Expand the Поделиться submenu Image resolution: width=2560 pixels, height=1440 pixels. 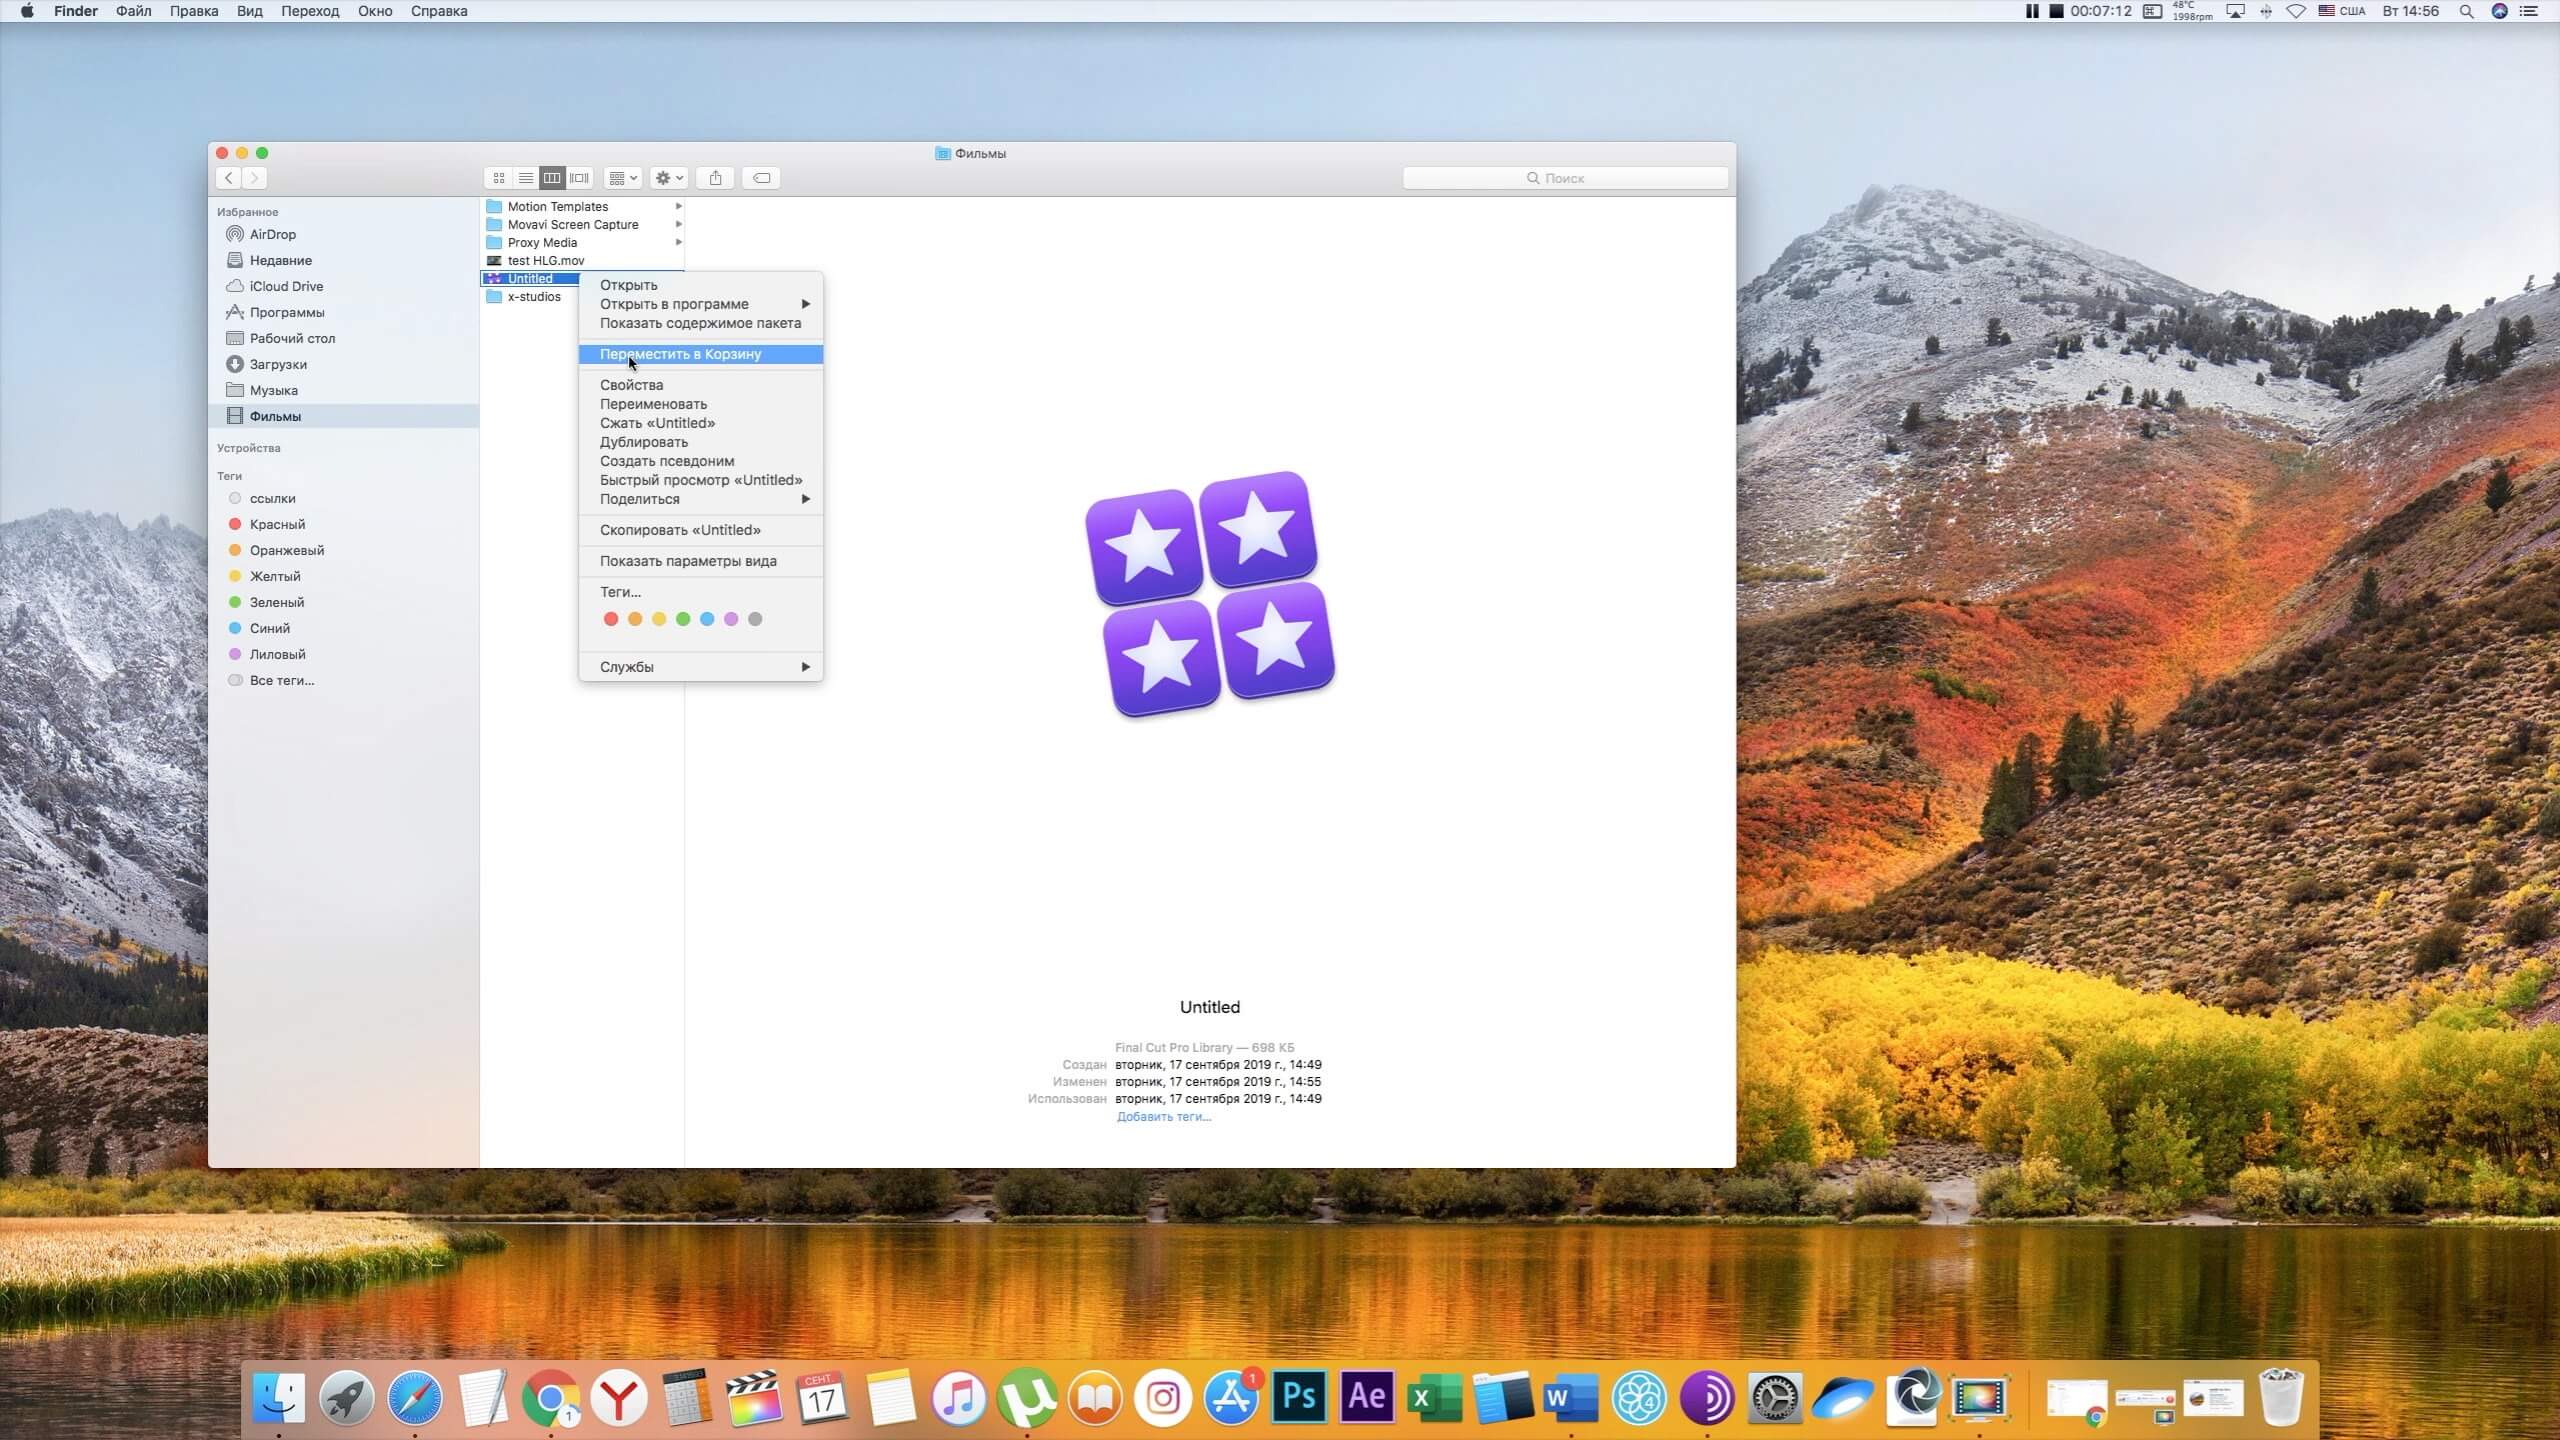tap(700, 499)
